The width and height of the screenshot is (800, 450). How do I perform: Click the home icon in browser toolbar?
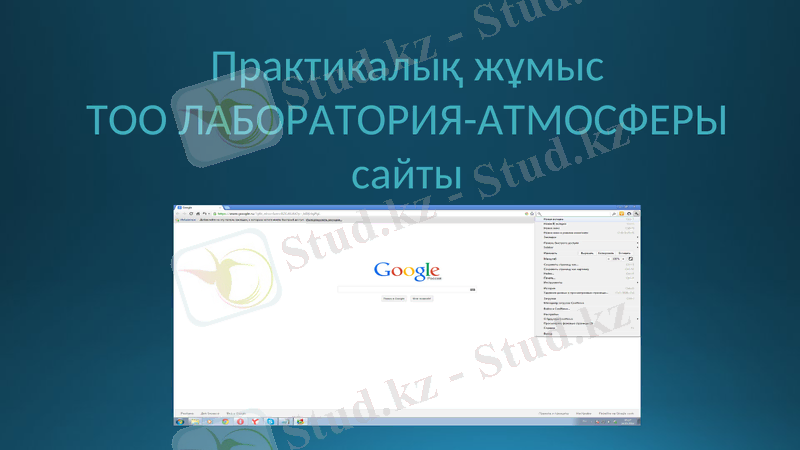click(198, 213)
